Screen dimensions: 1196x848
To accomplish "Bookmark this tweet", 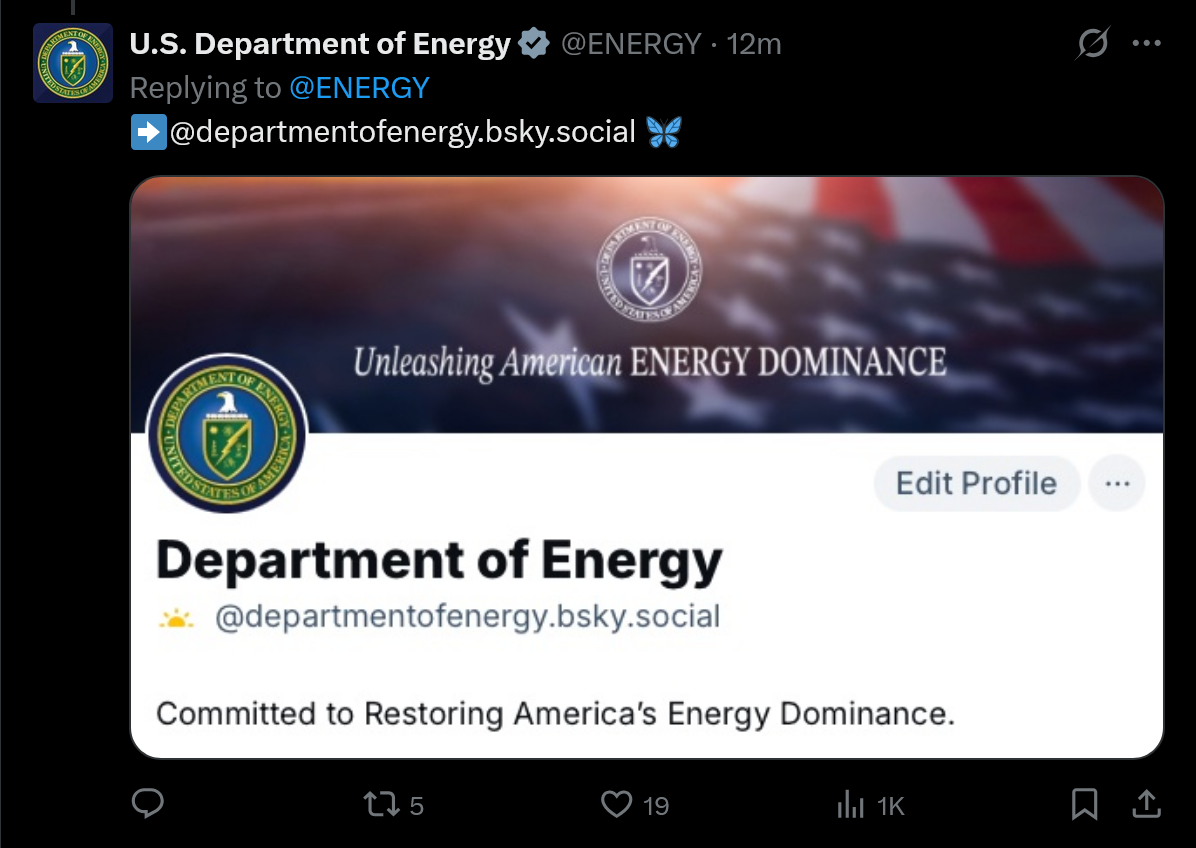I will tap(1084, 804).
